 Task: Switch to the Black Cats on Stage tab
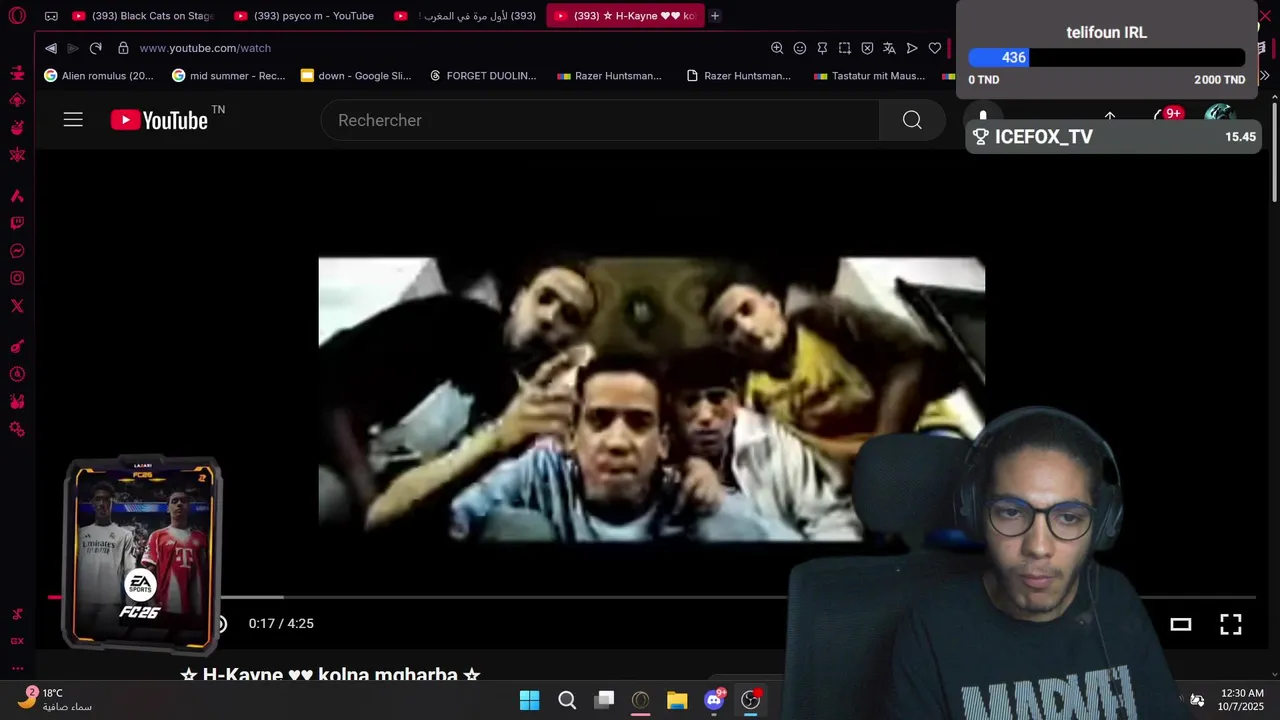(143, 16)
